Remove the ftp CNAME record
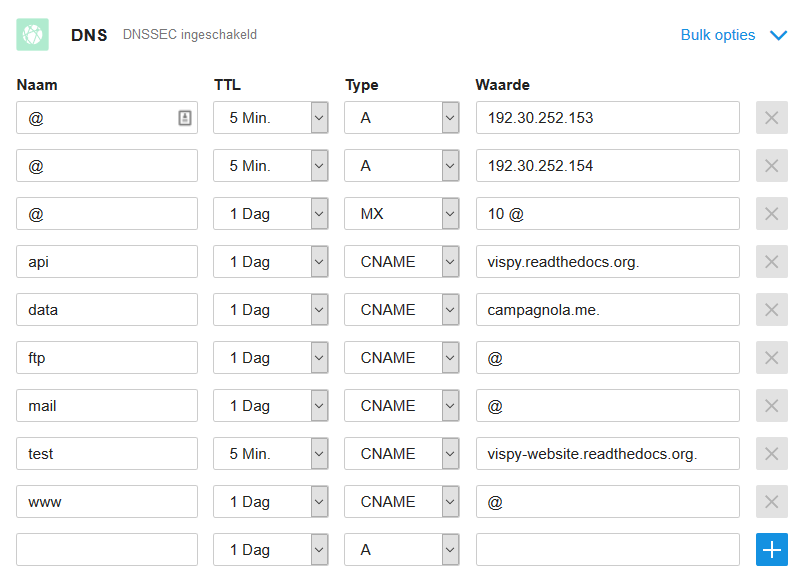The width and height of the screenshot is (804, 576). click(x=771, y=357)
